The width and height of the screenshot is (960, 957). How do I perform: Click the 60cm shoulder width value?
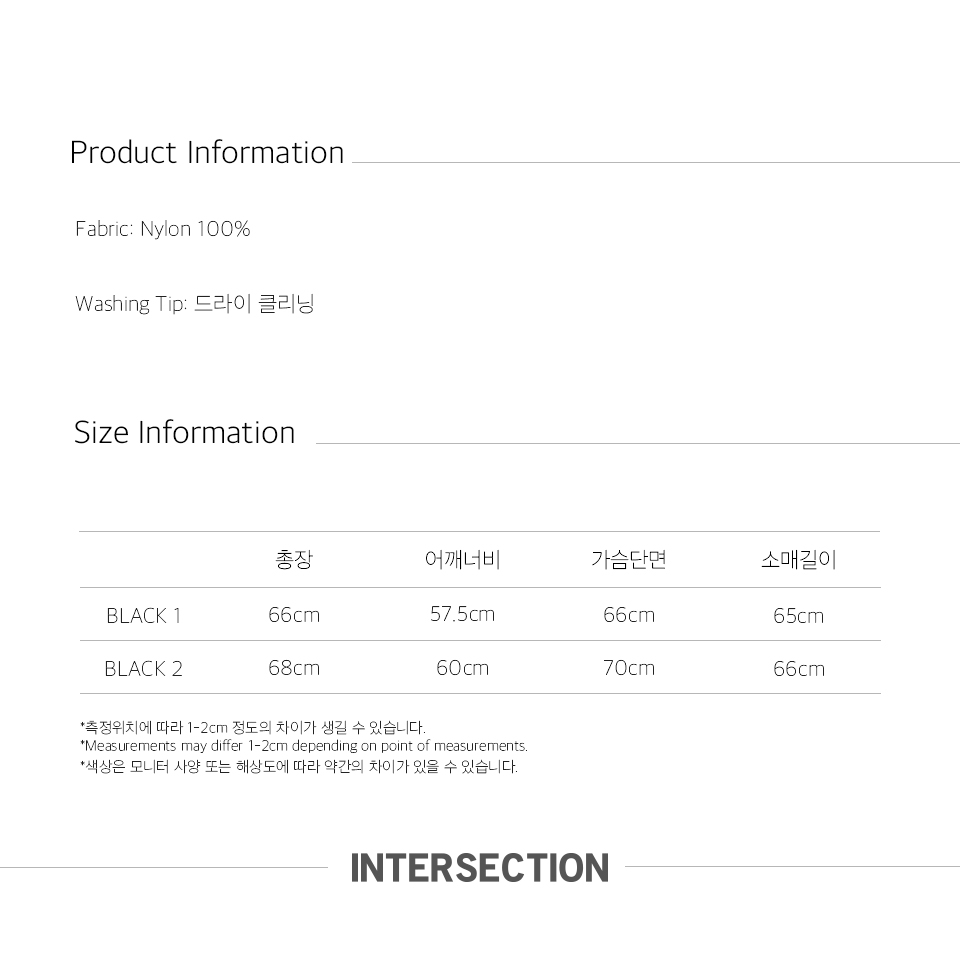462,668
